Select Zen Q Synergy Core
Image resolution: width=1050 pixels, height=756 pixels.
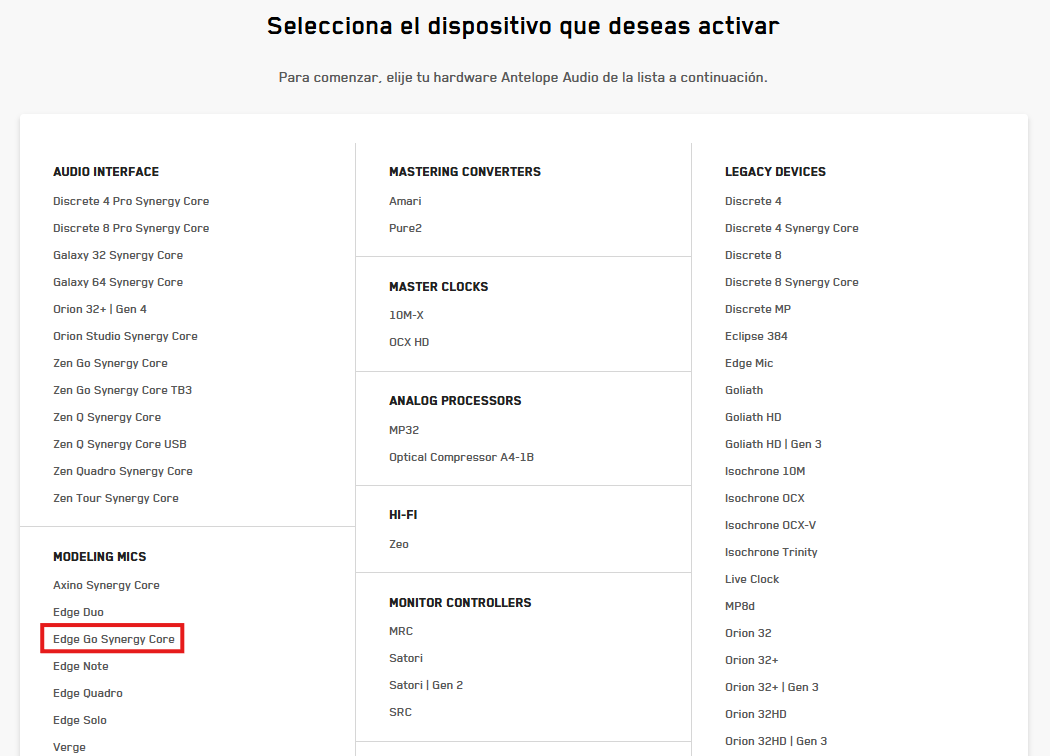pos(107,417)
